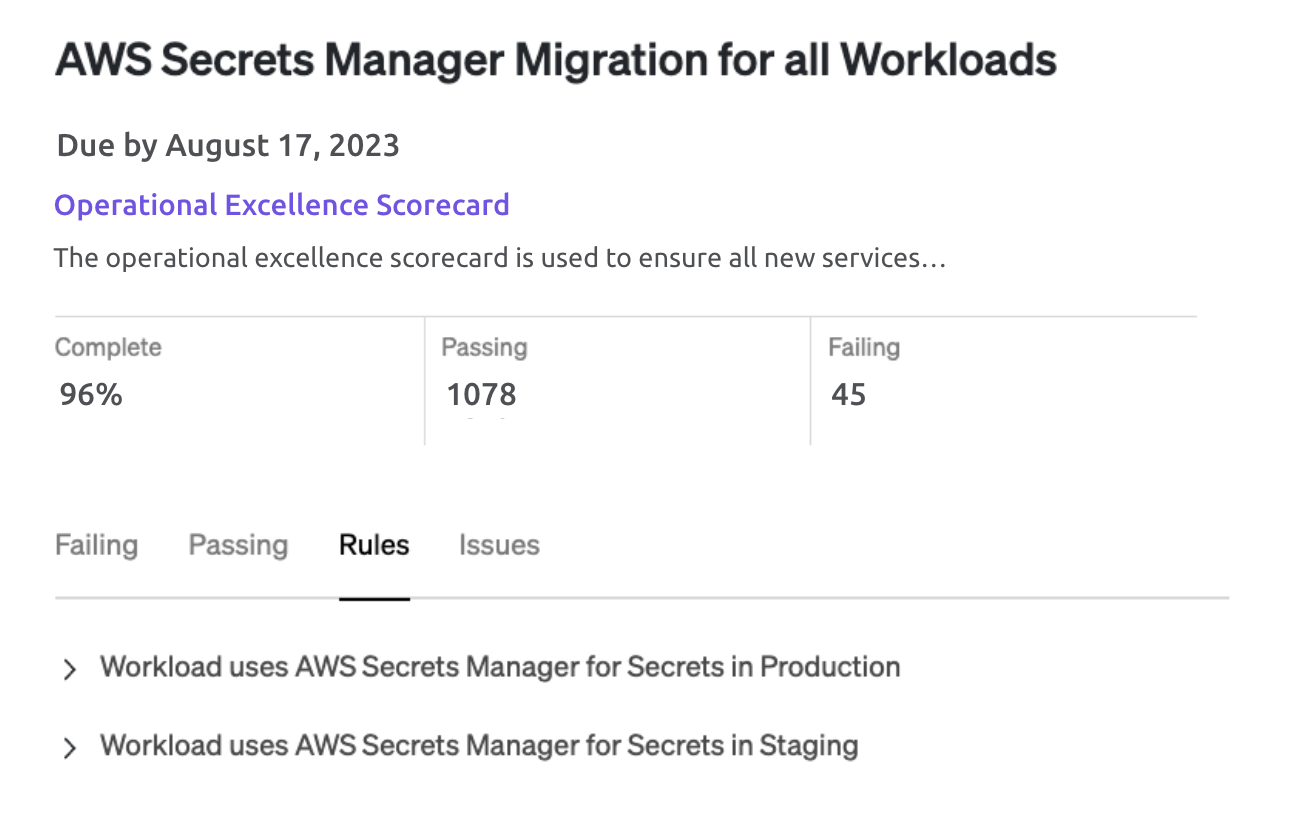Select the Rules tab

tap(374, 545)
